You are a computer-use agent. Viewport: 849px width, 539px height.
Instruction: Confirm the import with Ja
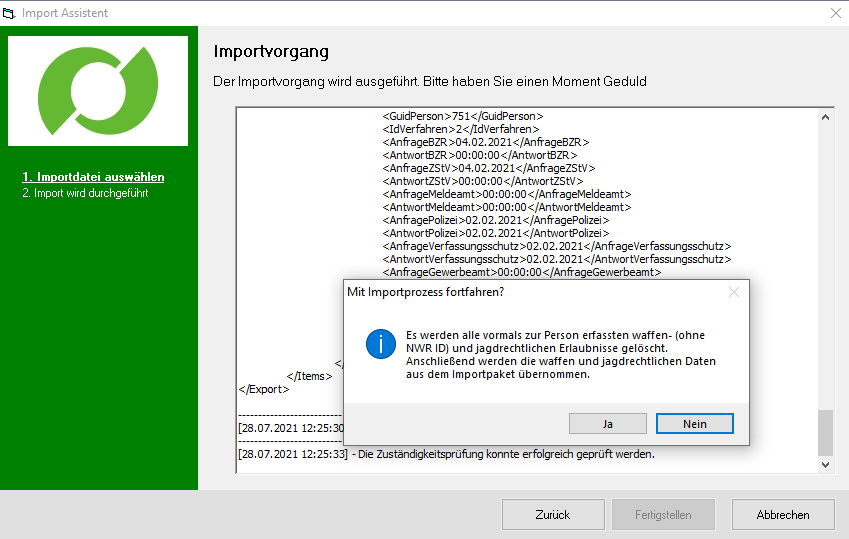(607, 424)
